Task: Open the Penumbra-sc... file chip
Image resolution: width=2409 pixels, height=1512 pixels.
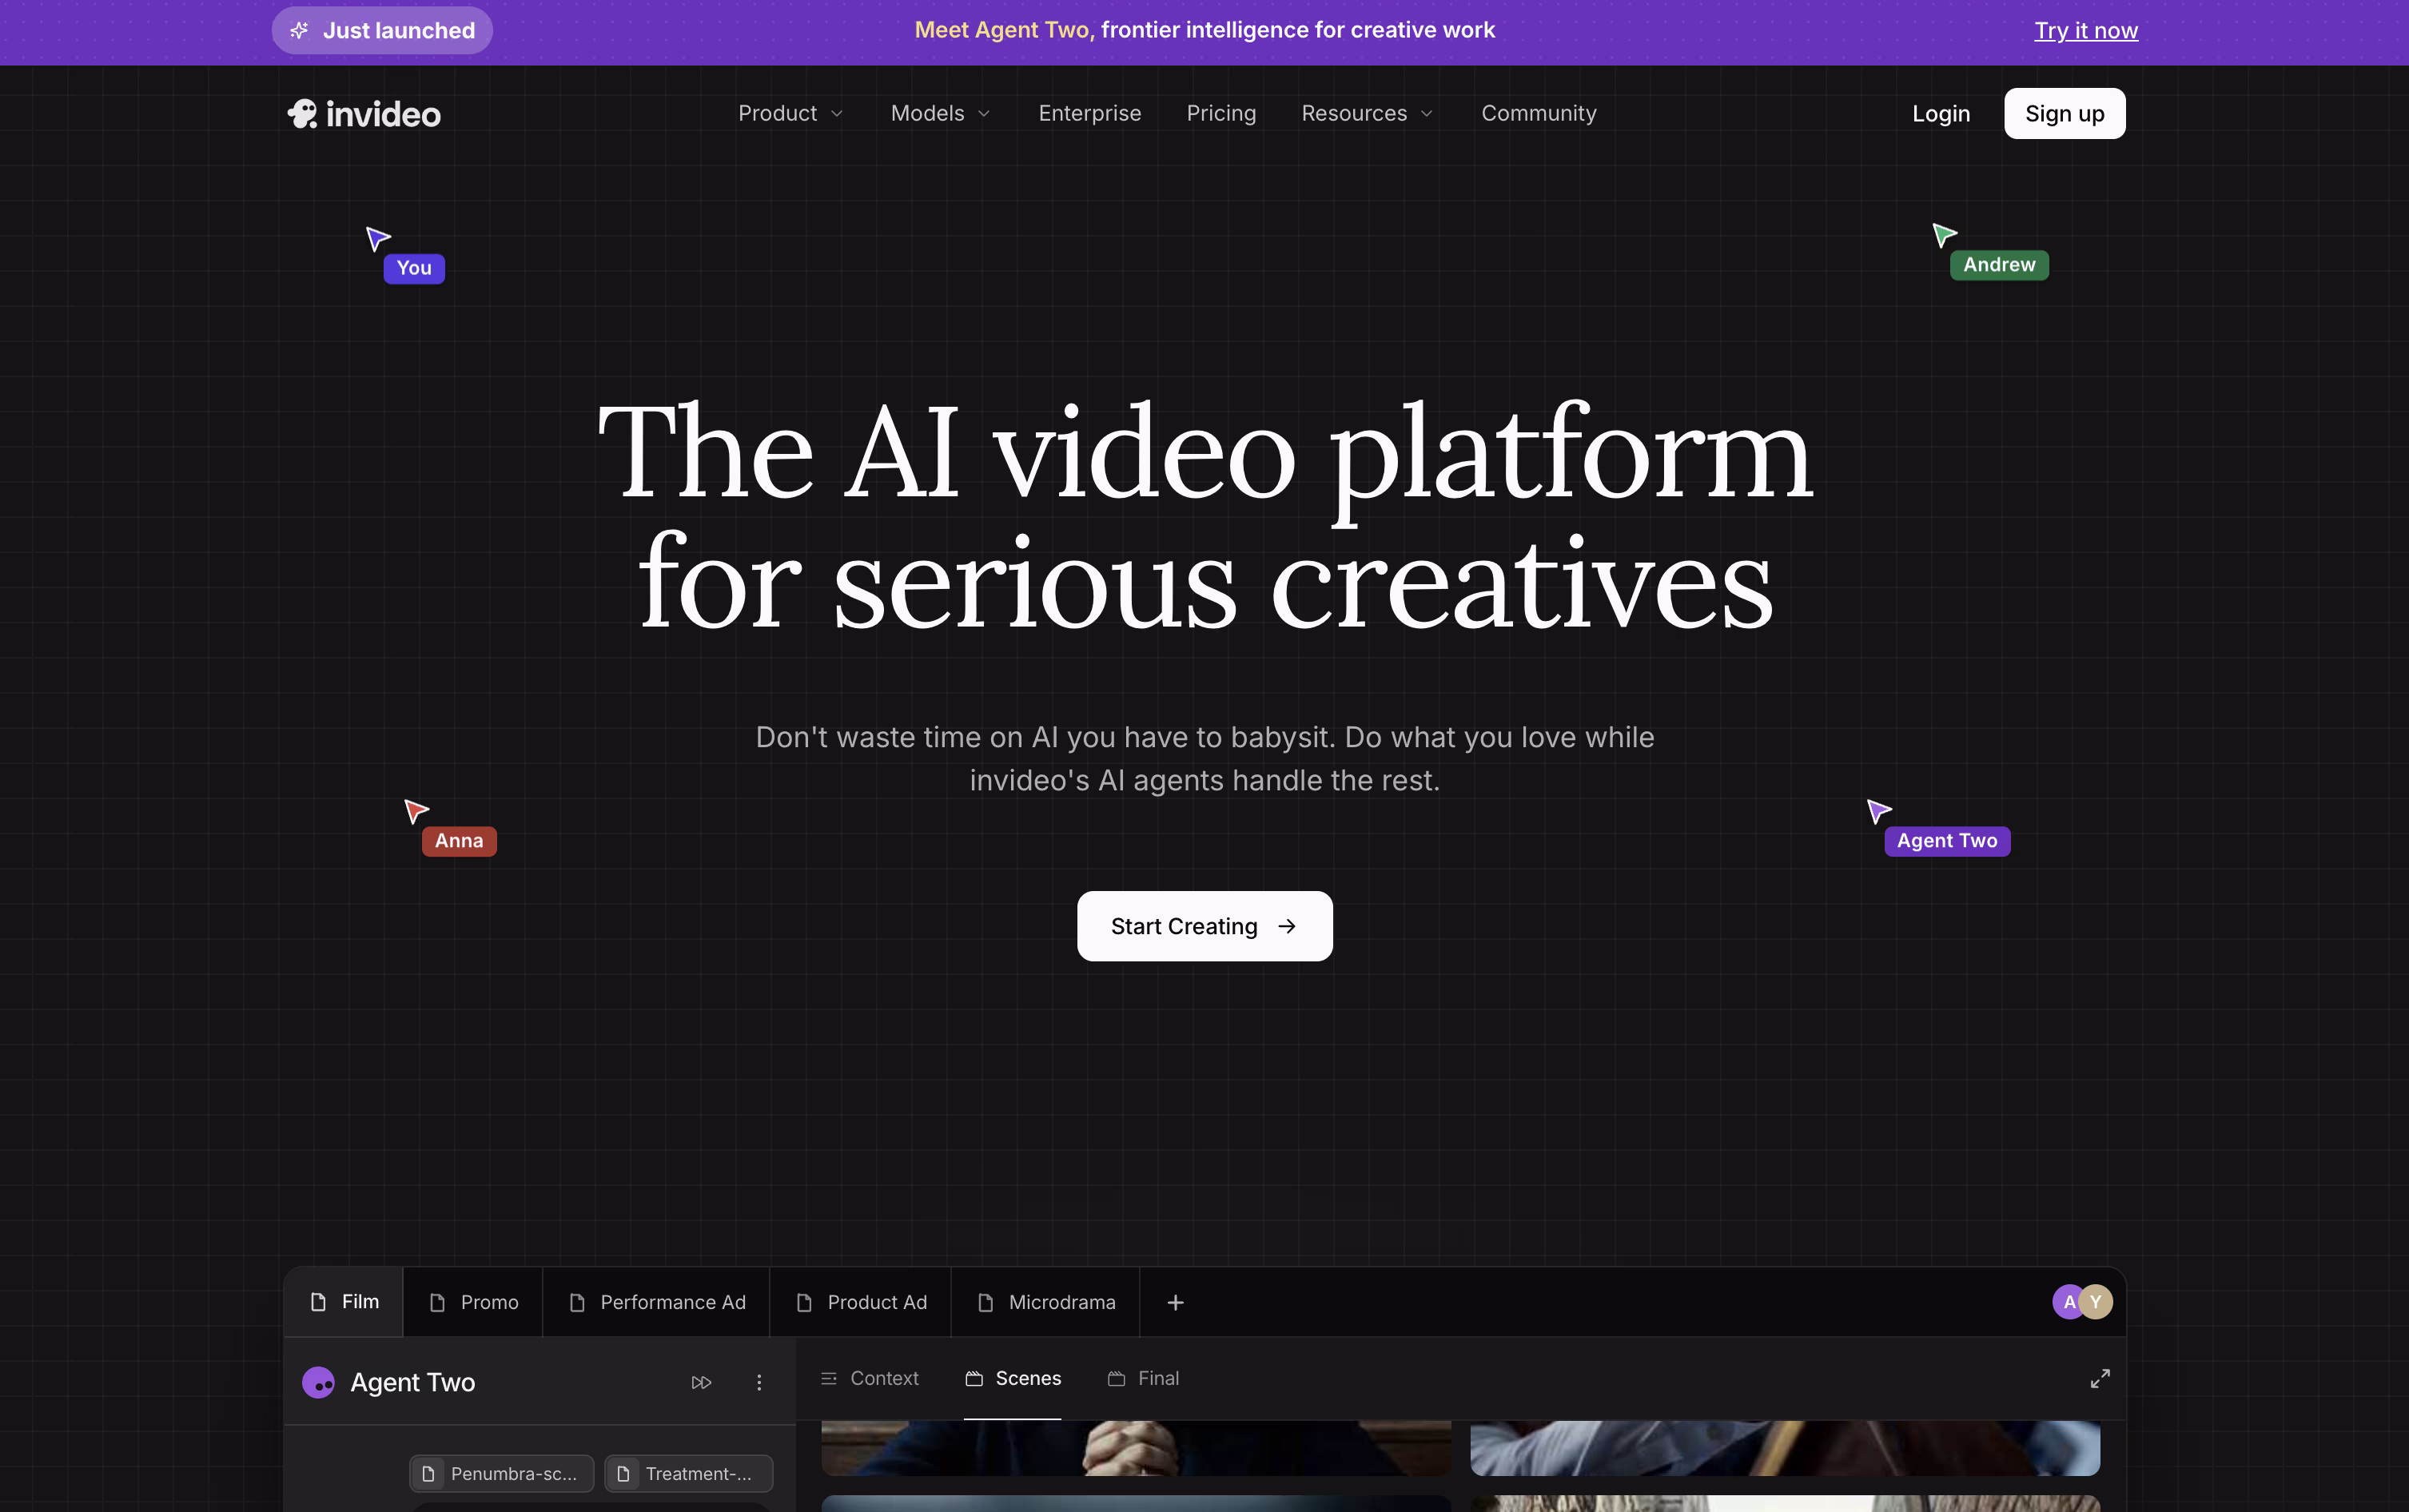Action: pos(501,1473)
